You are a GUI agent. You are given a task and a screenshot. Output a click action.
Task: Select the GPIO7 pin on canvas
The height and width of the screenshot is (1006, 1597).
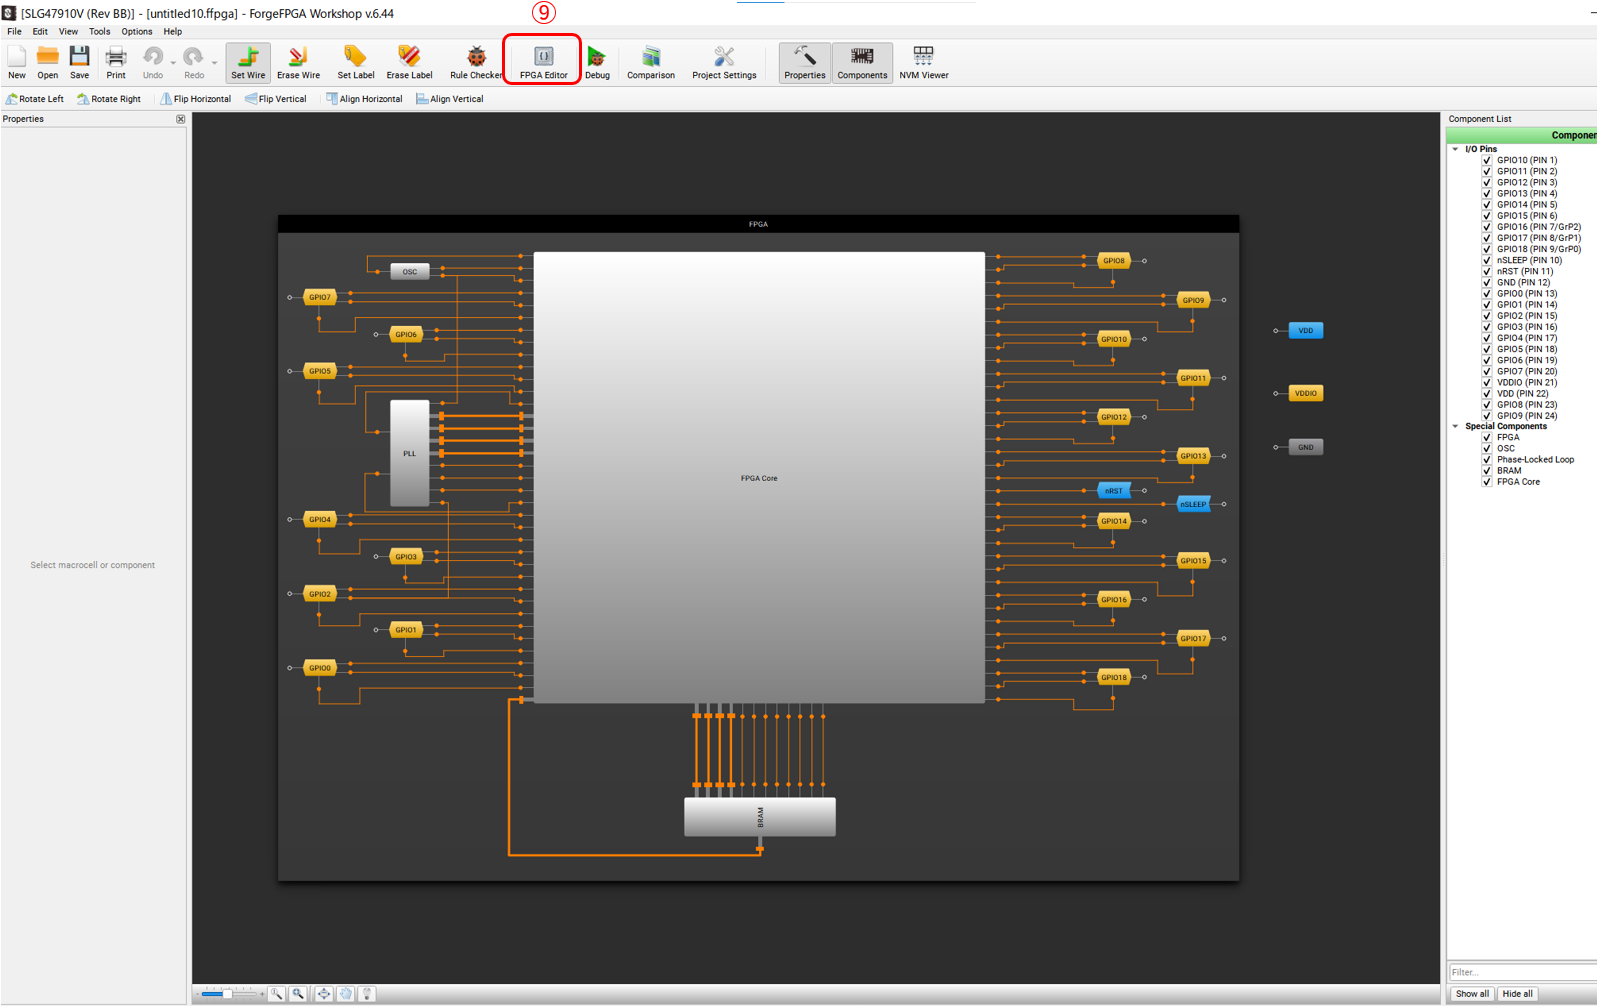click(x=319, y=297)
